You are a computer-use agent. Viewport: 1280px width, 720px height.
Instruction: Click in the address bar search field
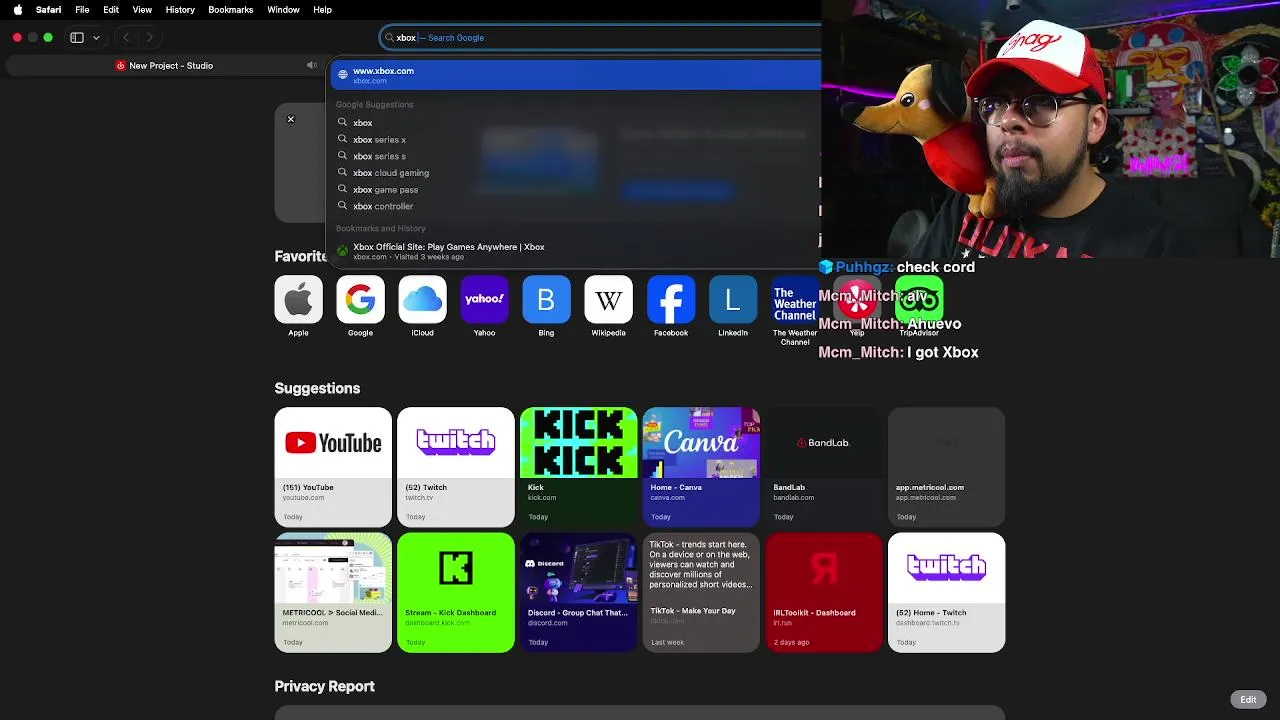coord(600,38)
